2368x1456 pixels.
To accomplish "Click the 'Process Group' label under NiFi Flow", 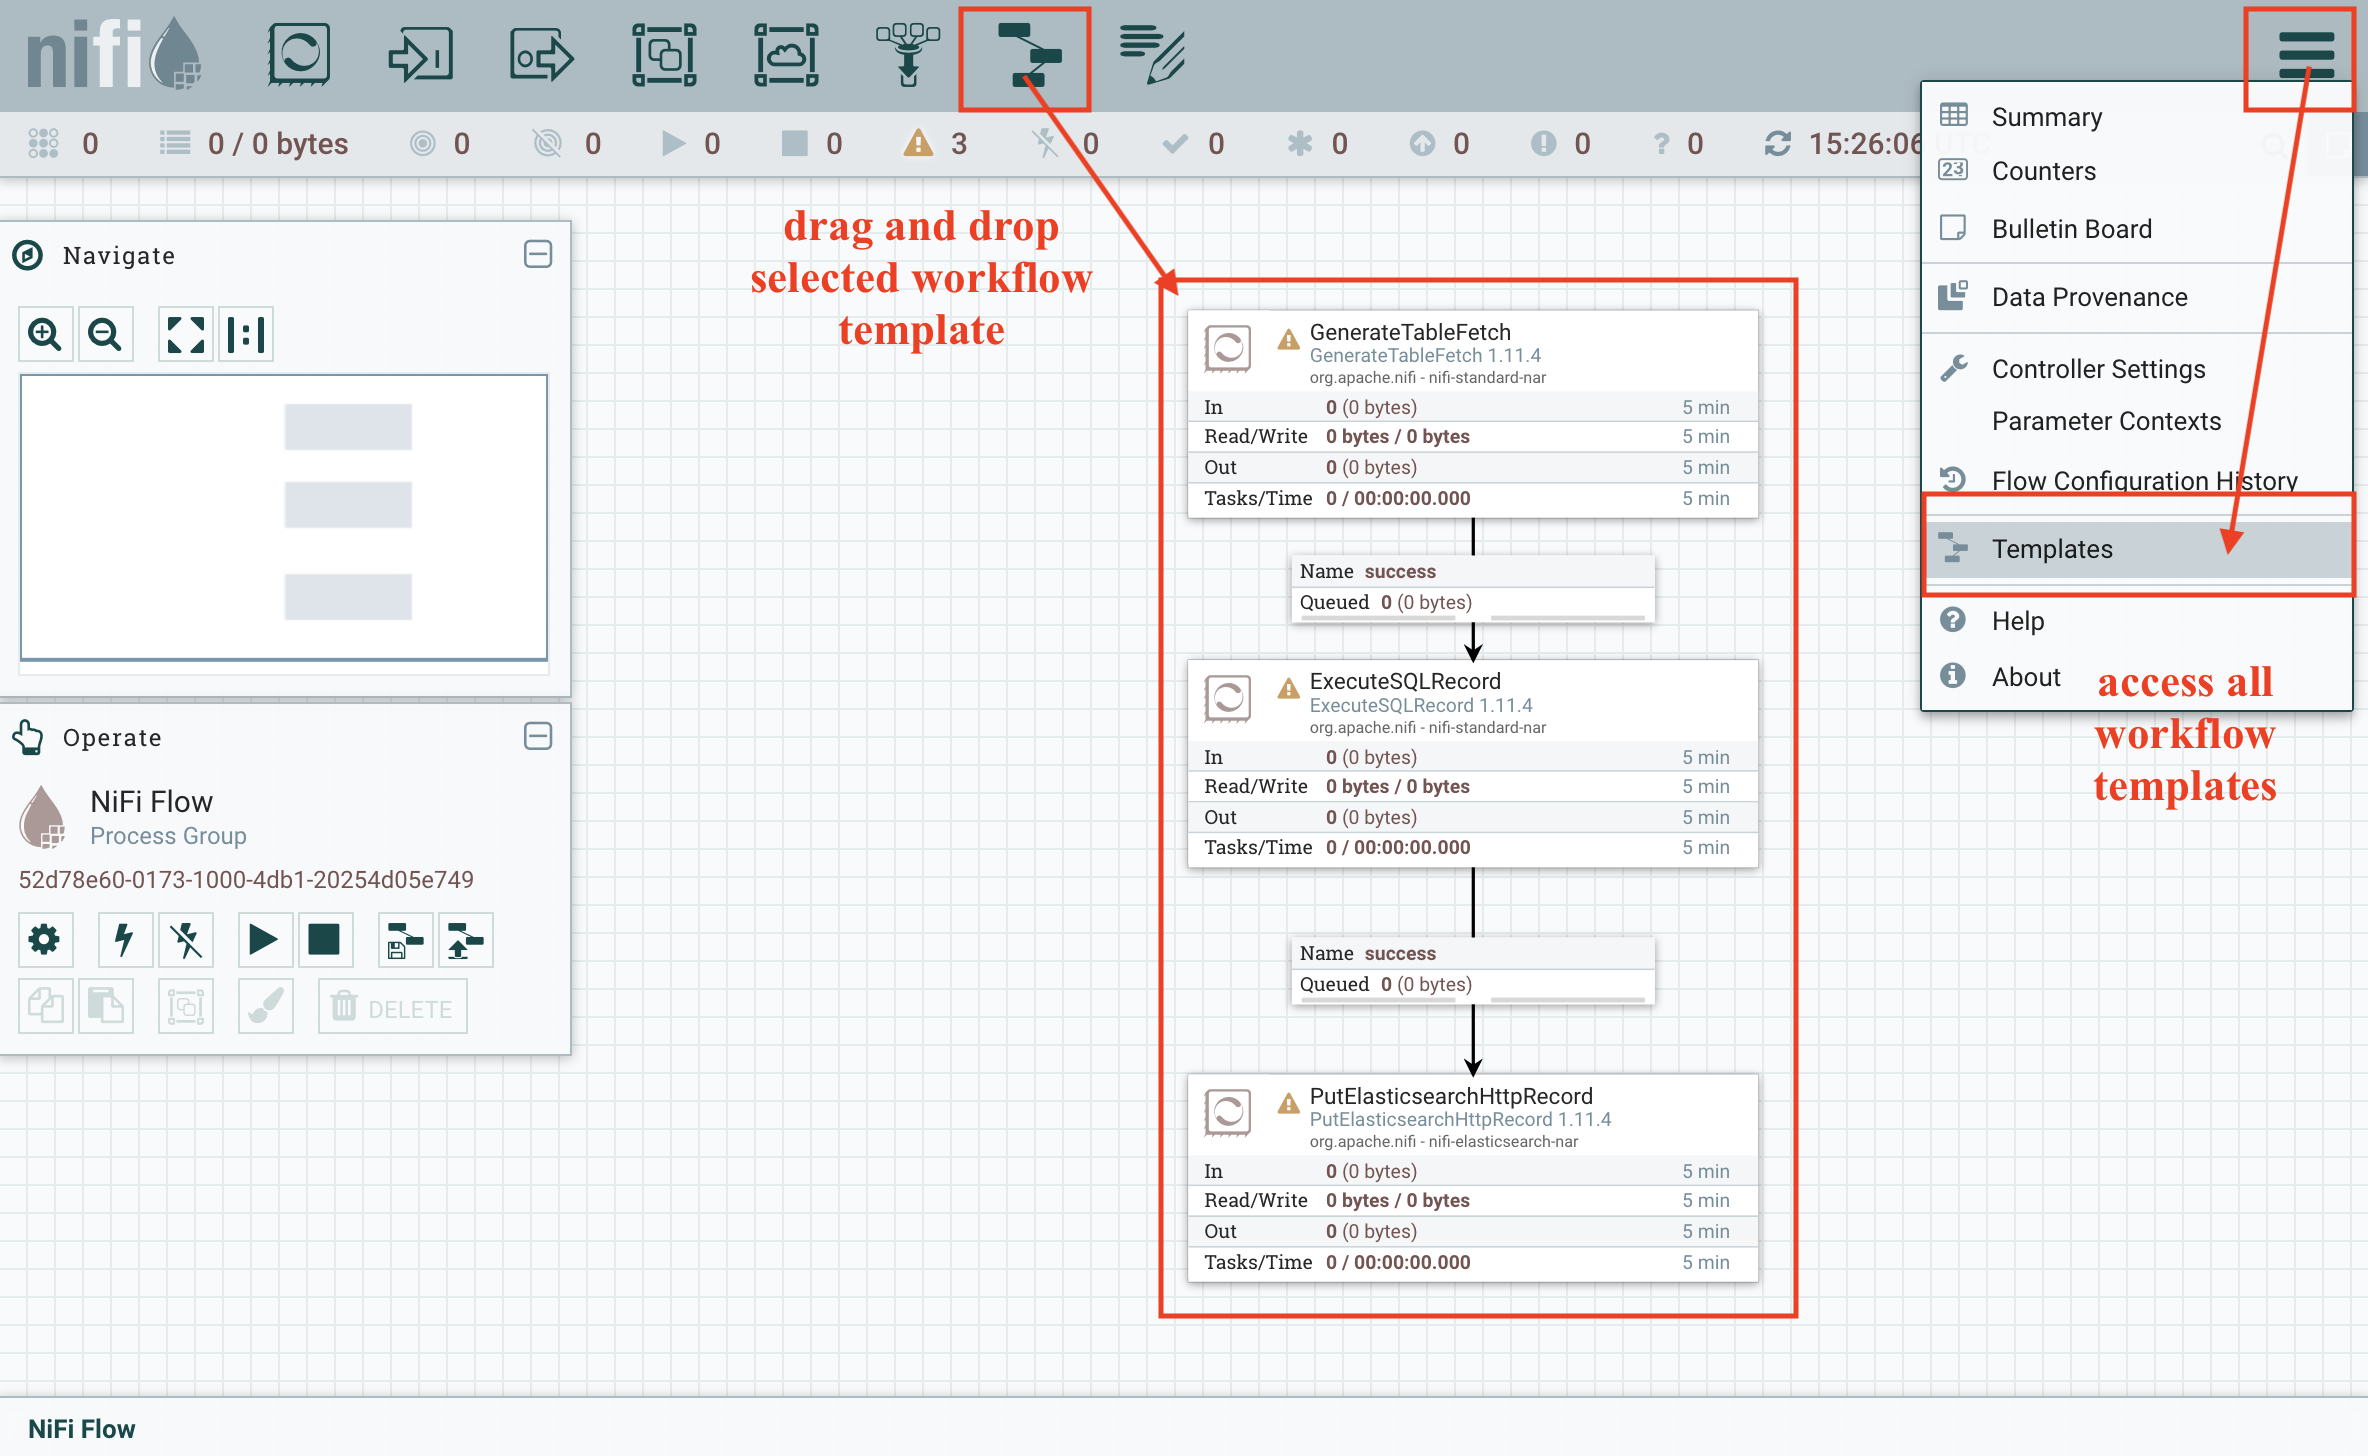I will coord(168,836).
